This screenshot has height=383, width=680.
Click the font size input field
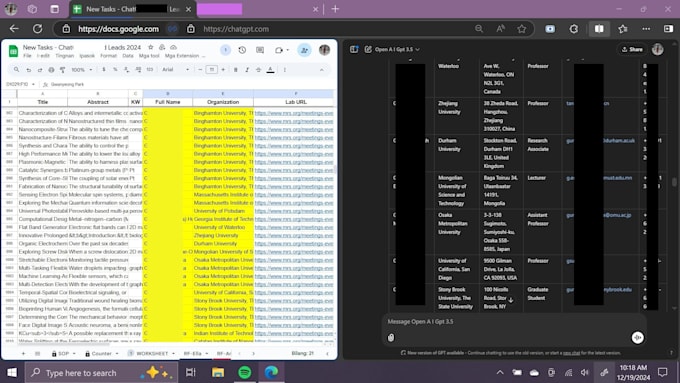211,69
